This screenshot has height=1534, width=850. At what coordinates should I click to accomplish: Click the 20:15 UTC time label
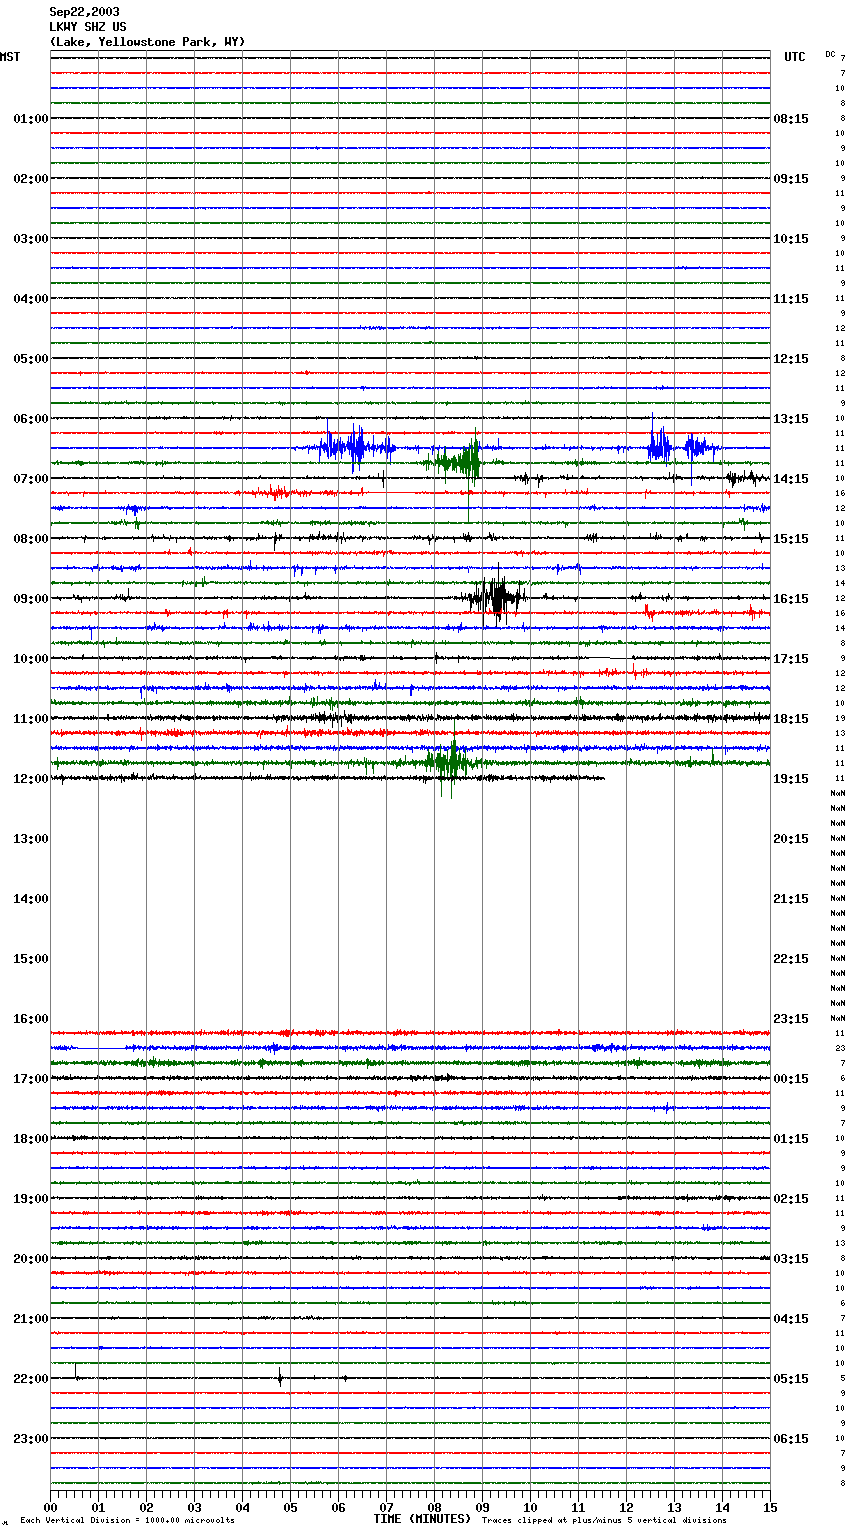pos(791,839)
